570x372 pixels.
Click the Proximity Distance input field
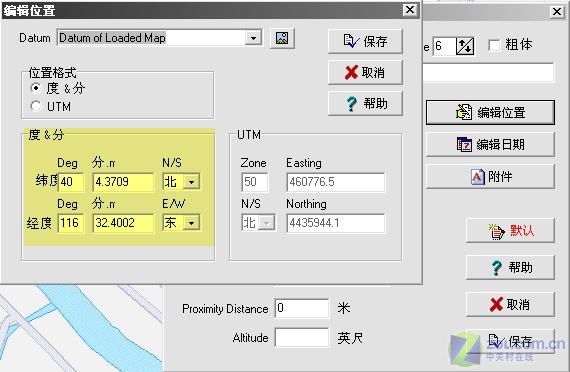tap(302, 308)
